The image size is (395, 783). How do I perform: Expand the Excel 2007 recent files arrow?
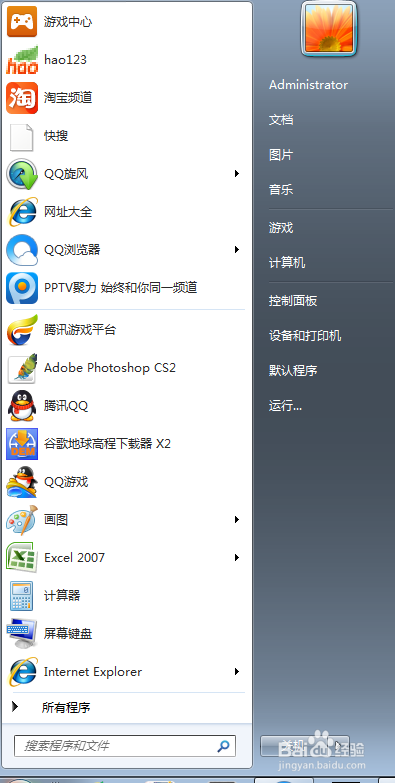click(237, 557)
